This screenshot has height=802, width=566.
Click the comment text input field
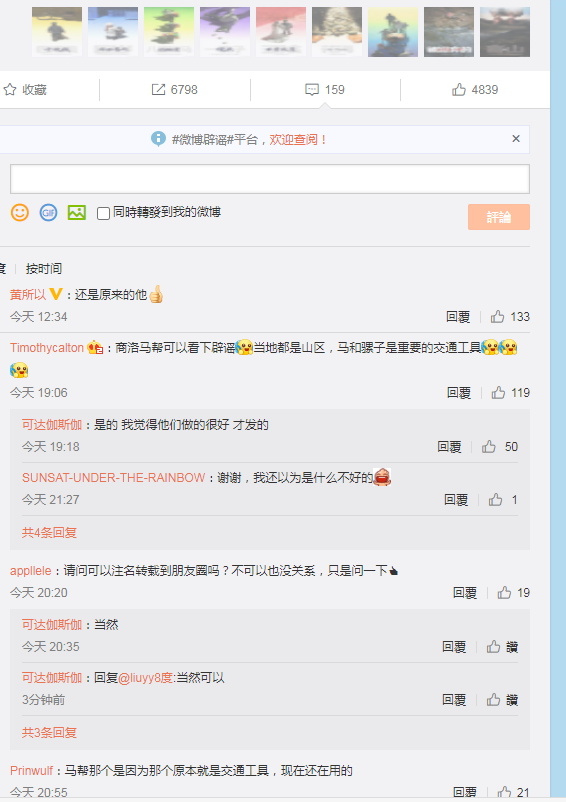pyautogui.click(x=270, y=179)
